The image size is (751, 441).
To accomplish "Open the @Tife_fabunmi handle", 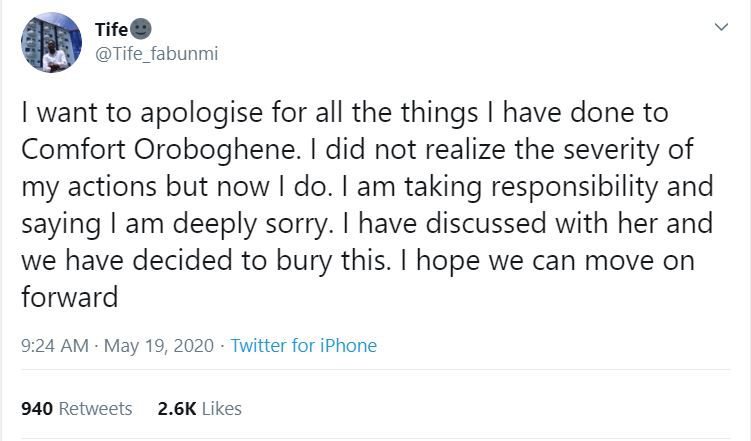I will (x=157, y=54).
